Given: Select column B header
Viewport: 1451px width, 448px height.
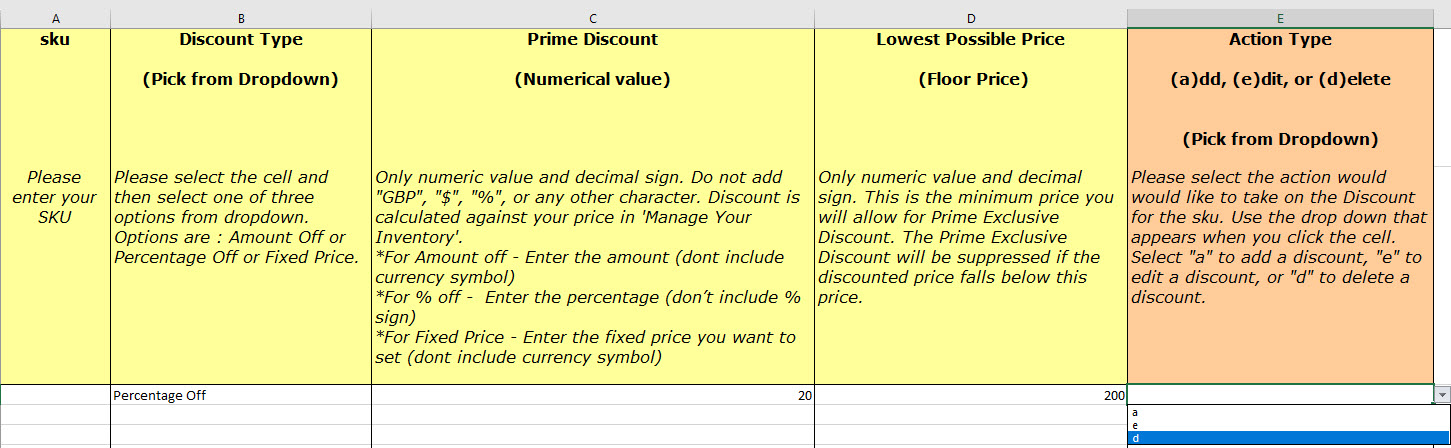Looking at the screenshot, I should point(241,18).
